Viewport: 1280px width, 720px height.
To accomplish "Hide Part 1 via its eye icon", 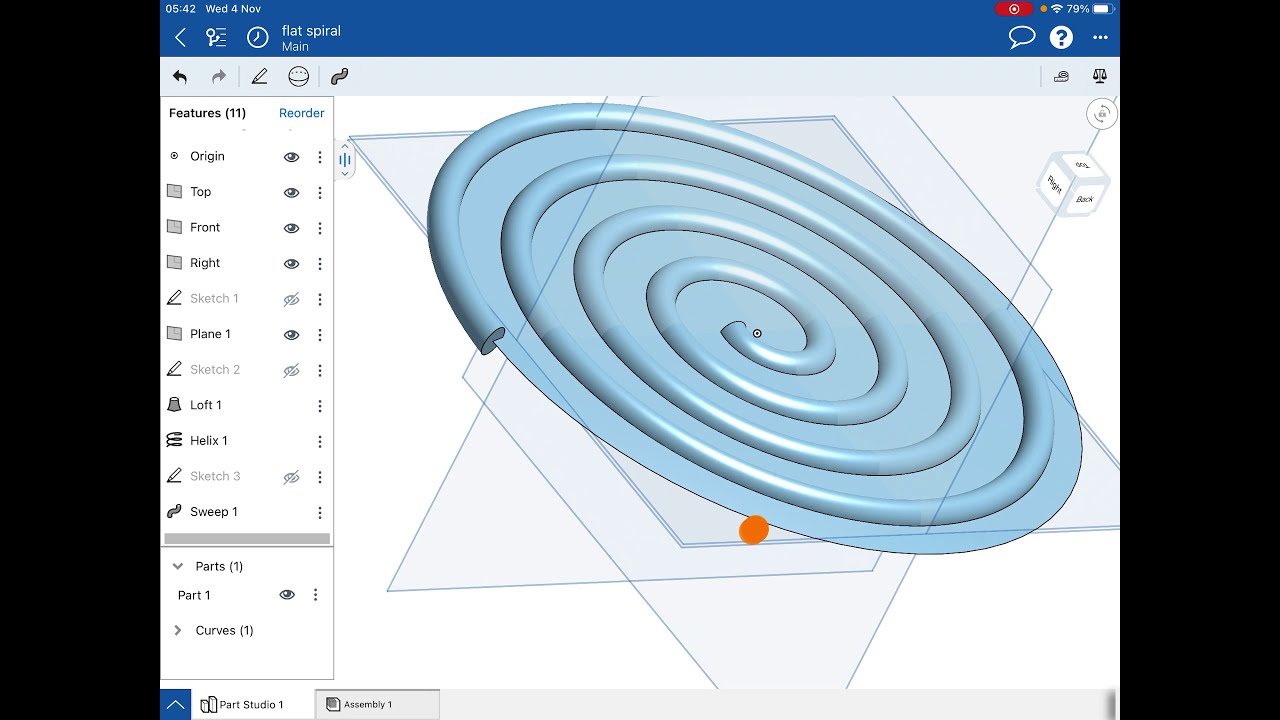I will pyautogui.click(x=287, y=594).
